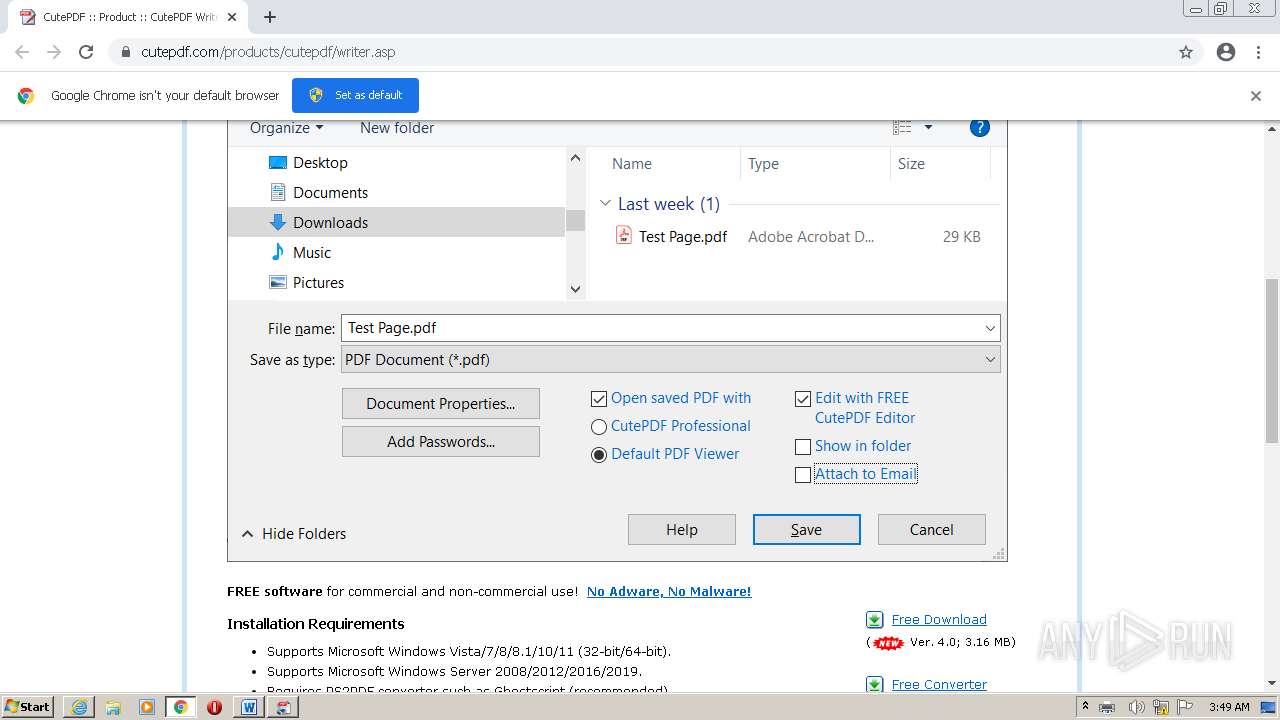Sort by the Type column header
The height and width of the screenshot is (720, 1280).
(763, 164)
